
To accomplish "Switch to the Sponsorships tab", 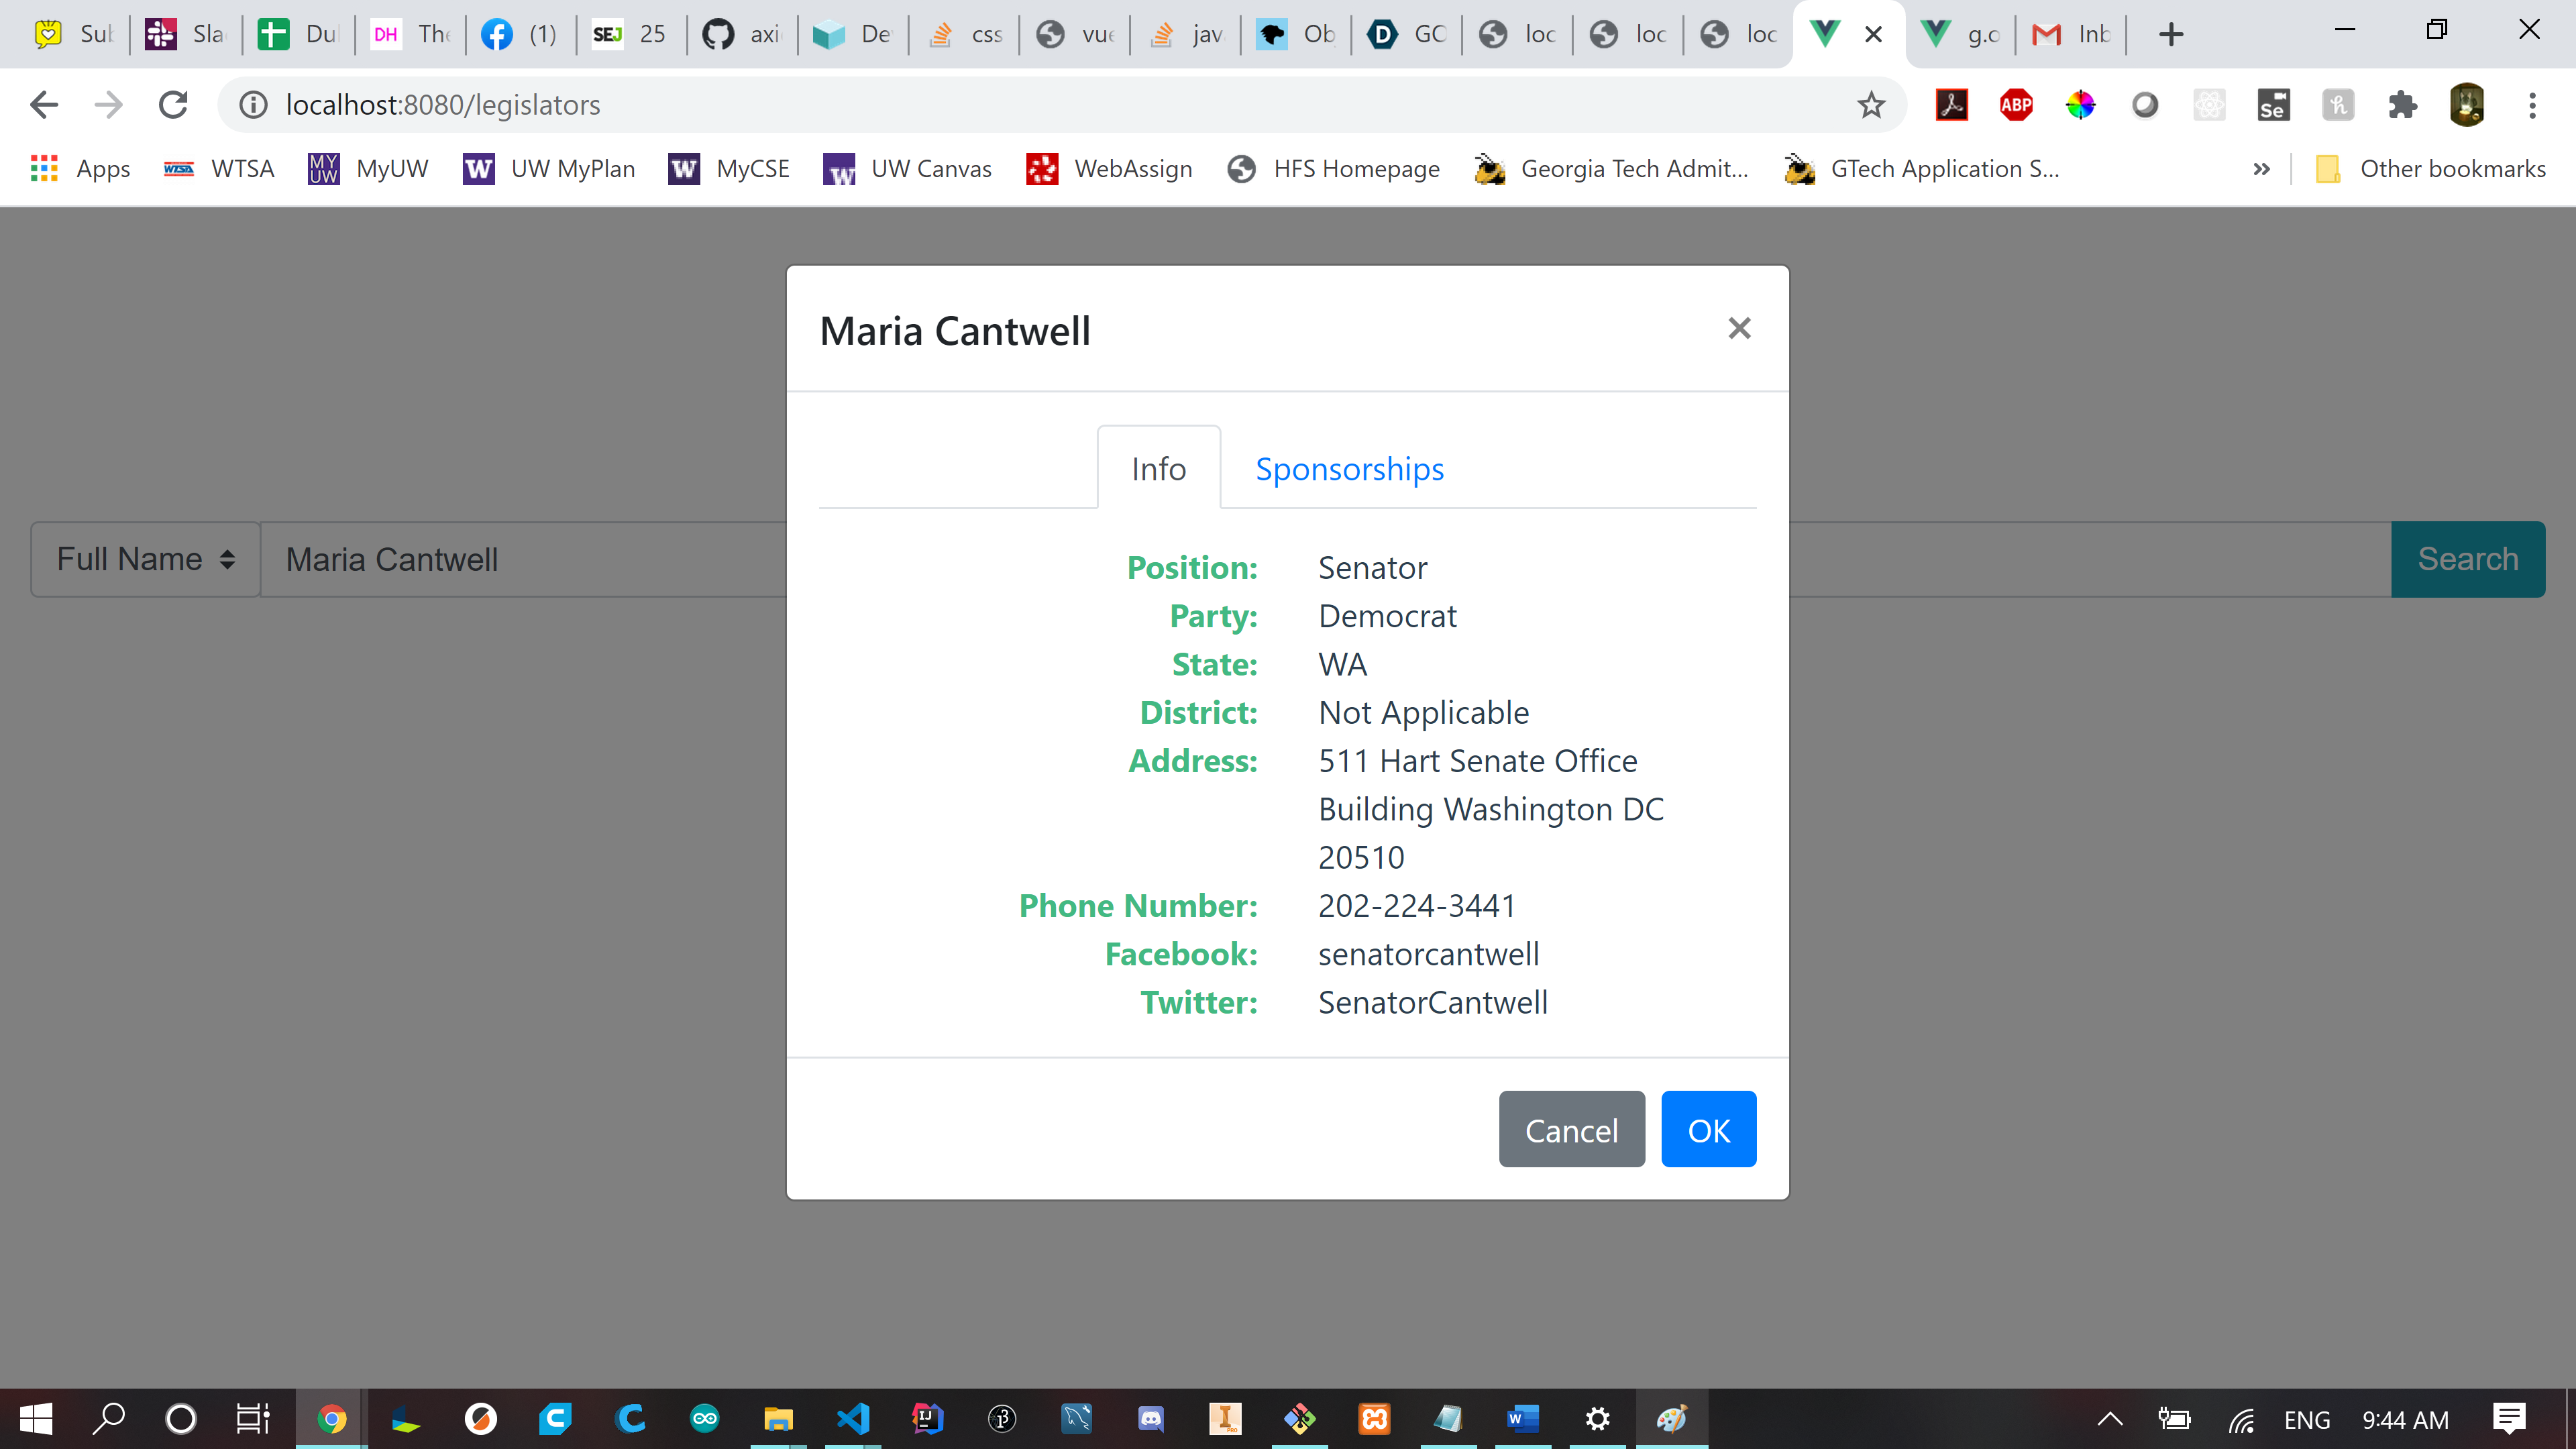I will (1349, 469).
